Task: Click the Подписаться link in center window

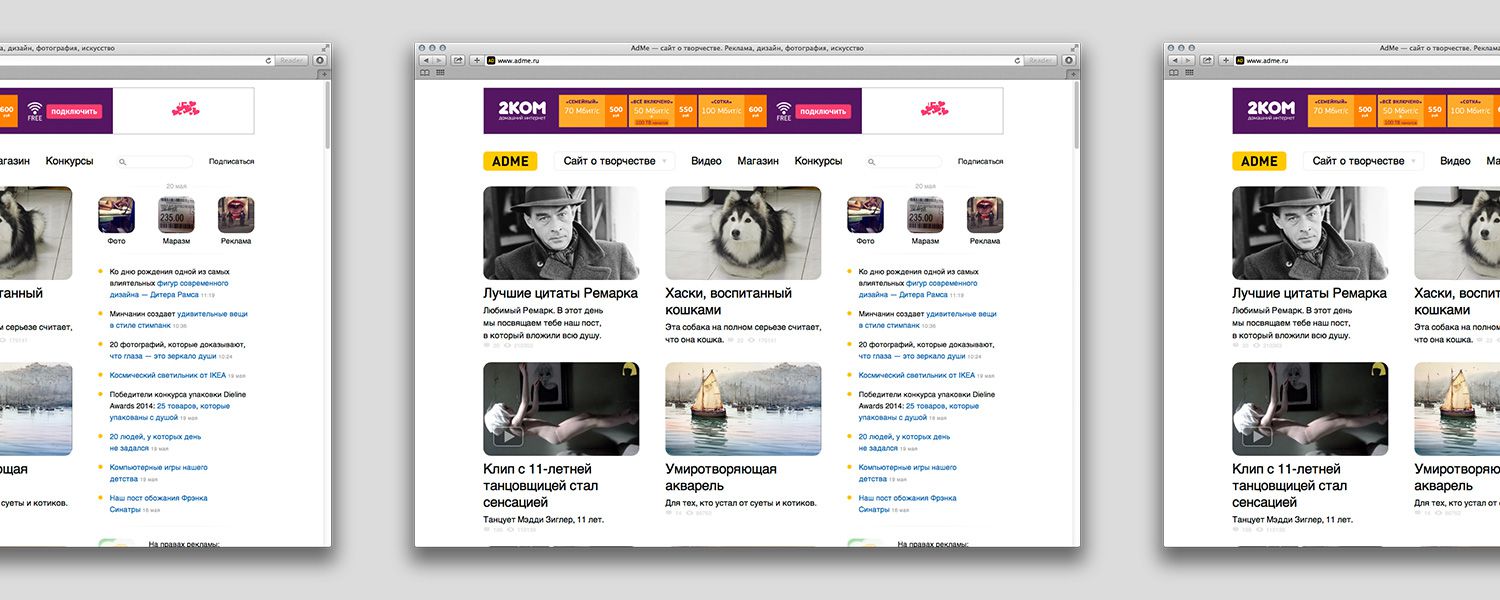Action: (x=980, y=161)
